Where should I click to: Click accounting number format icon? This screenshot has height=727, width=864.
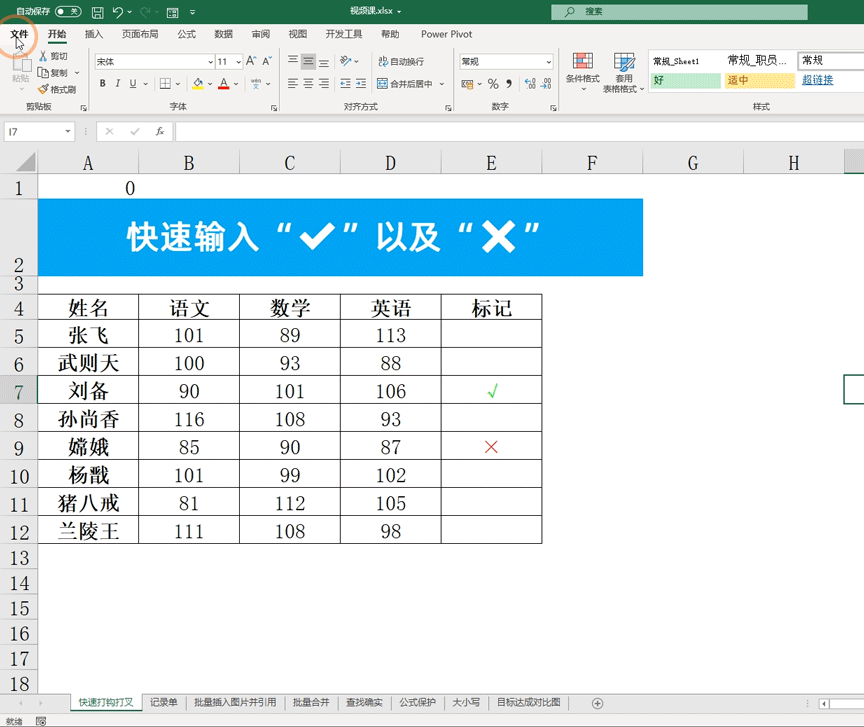pyautogui.click(x=467, y=84)
